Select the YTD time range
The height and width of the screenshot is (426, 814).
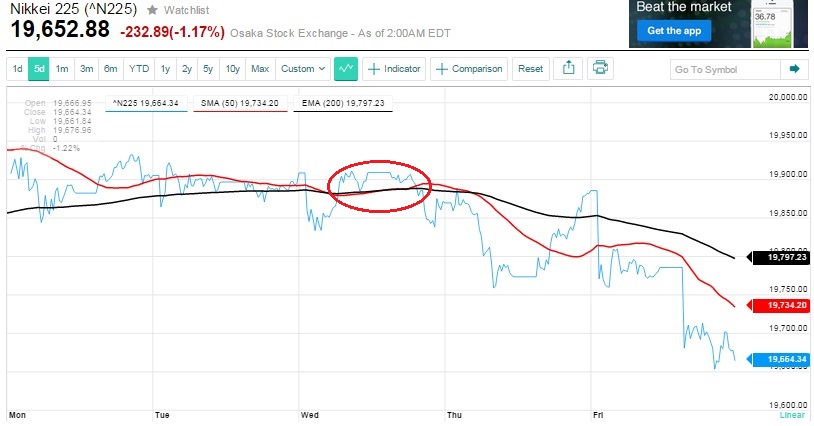pyautogui.click(x=137, y=69)
